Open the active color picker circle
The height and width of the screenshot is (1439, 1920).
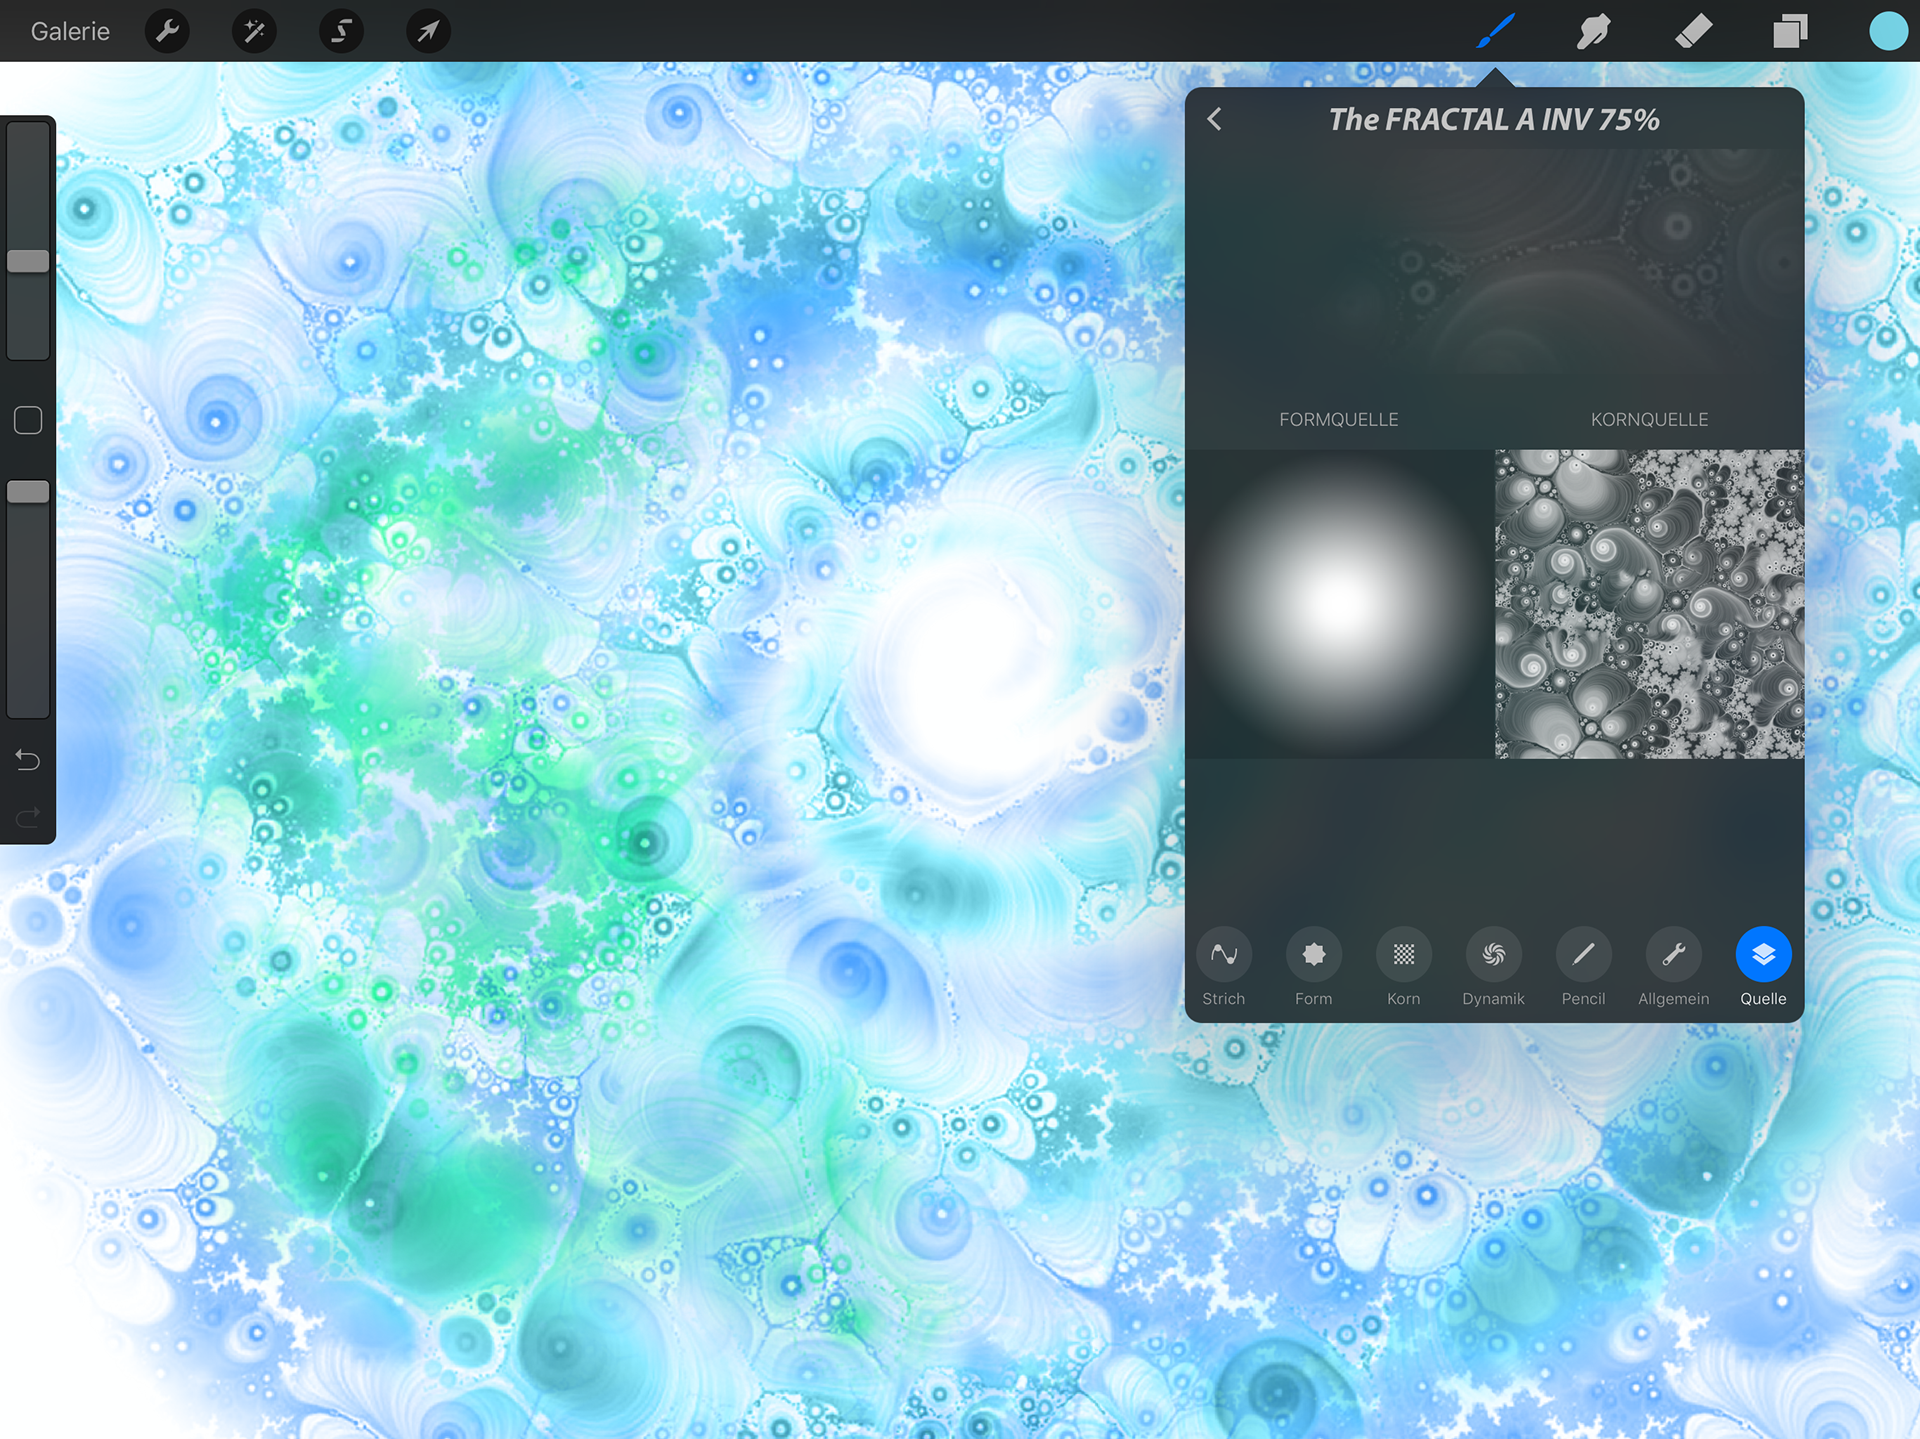click(x=1888, y=31)
